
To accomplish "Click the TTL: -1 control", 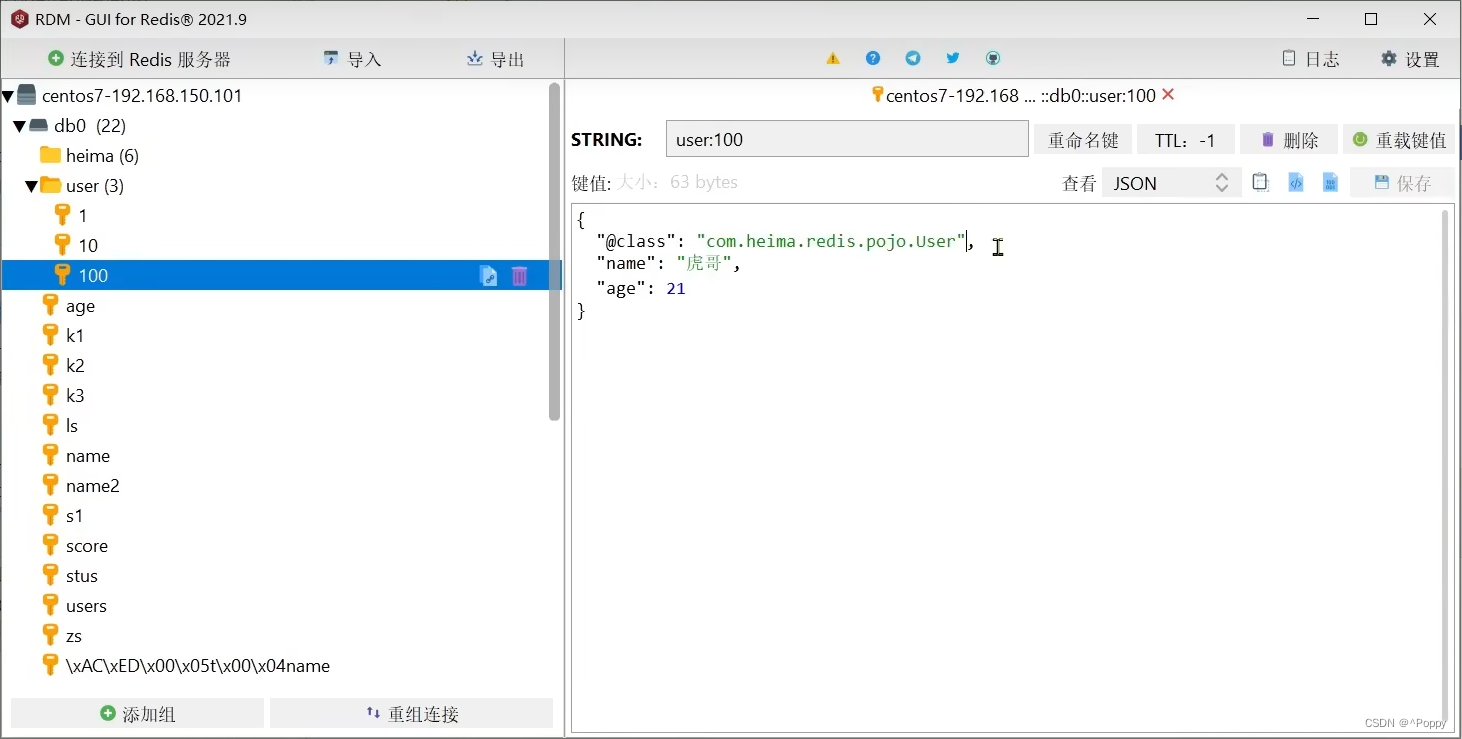I will (x=1185, y=139).
